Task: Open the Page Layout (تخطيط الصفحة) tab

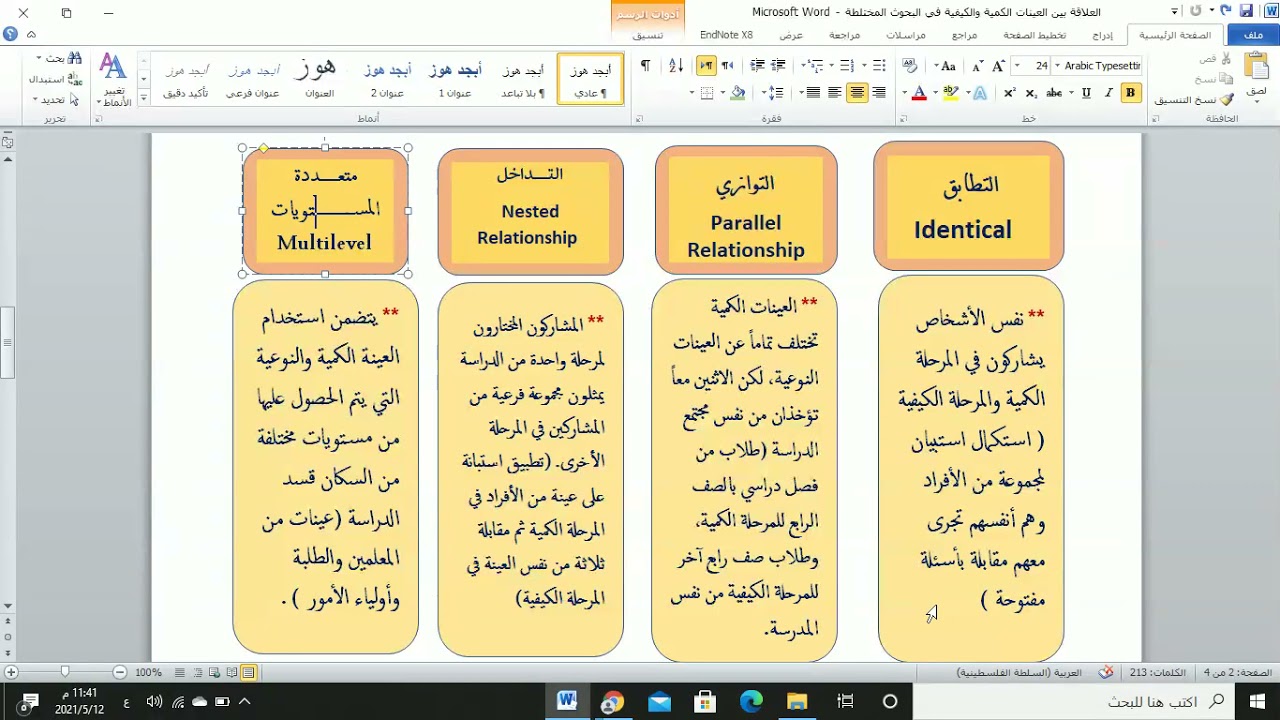Action: pyautogui.click(x=1035, y=35)
